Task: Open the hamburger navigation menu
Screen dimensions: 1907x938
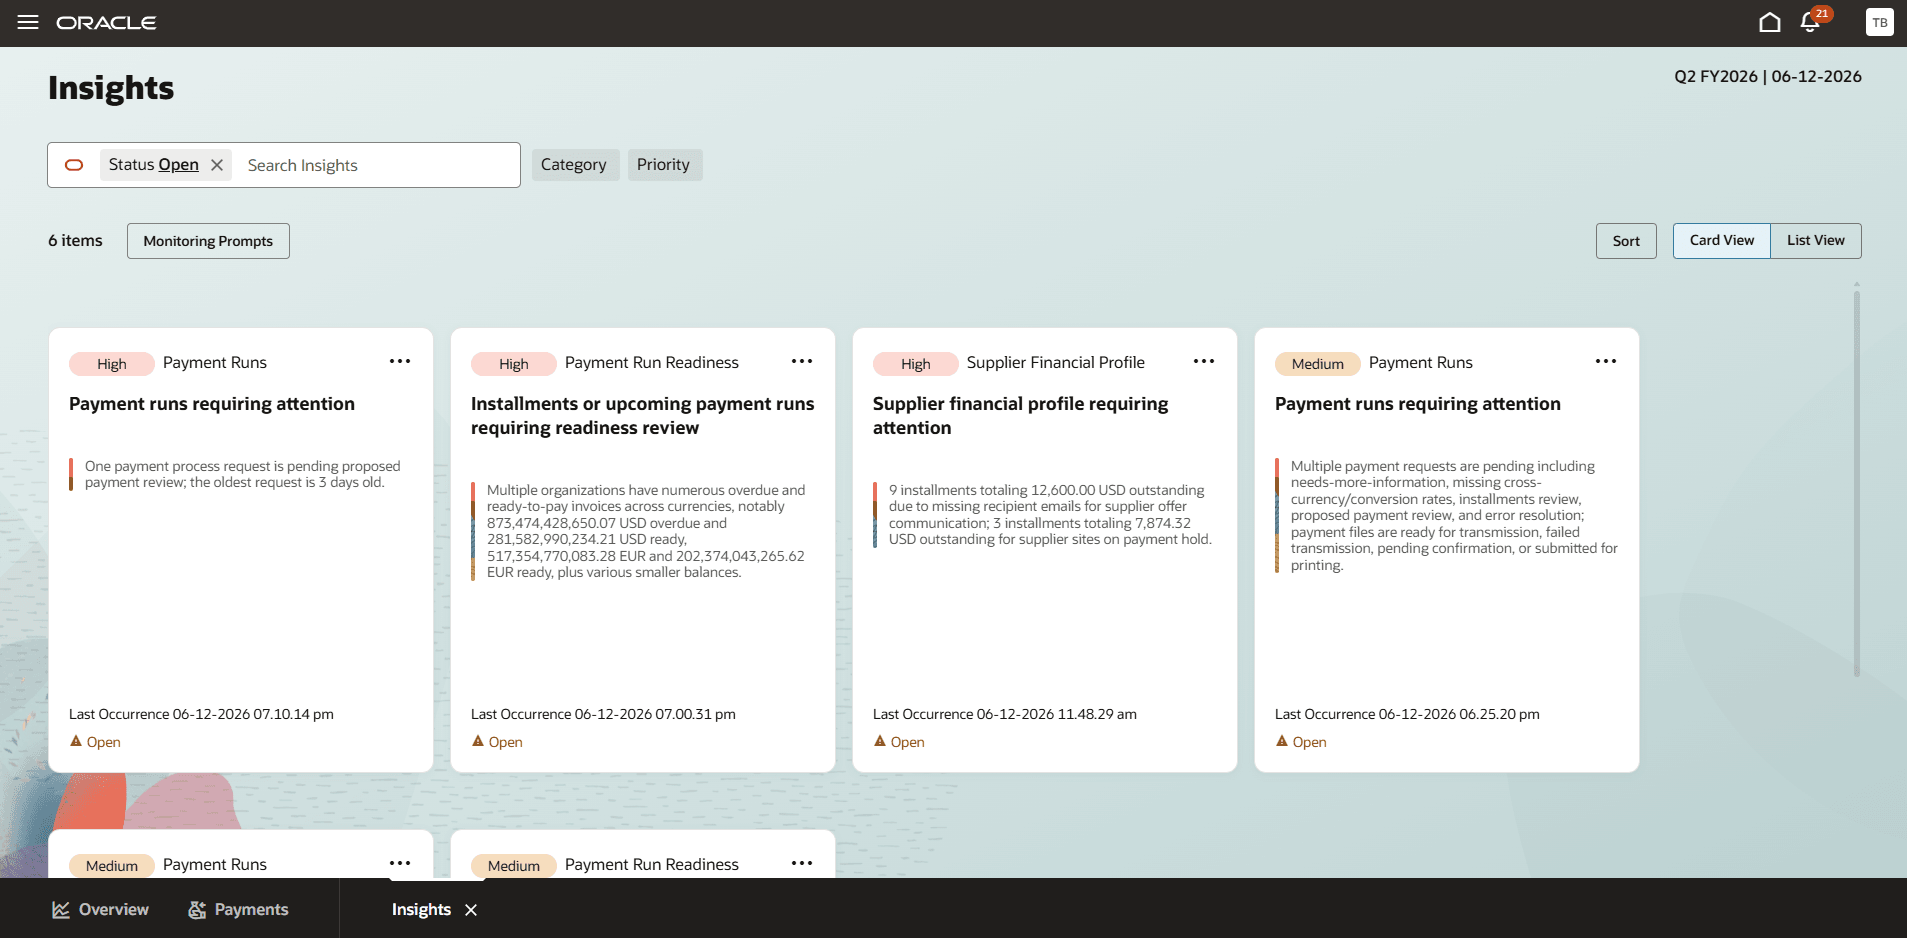Action: point(28,22)
